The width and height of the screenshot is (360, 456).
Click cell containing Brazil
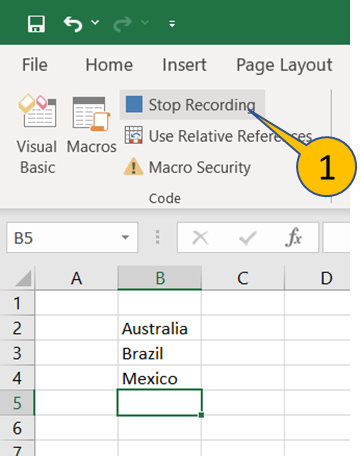[160, 353]
